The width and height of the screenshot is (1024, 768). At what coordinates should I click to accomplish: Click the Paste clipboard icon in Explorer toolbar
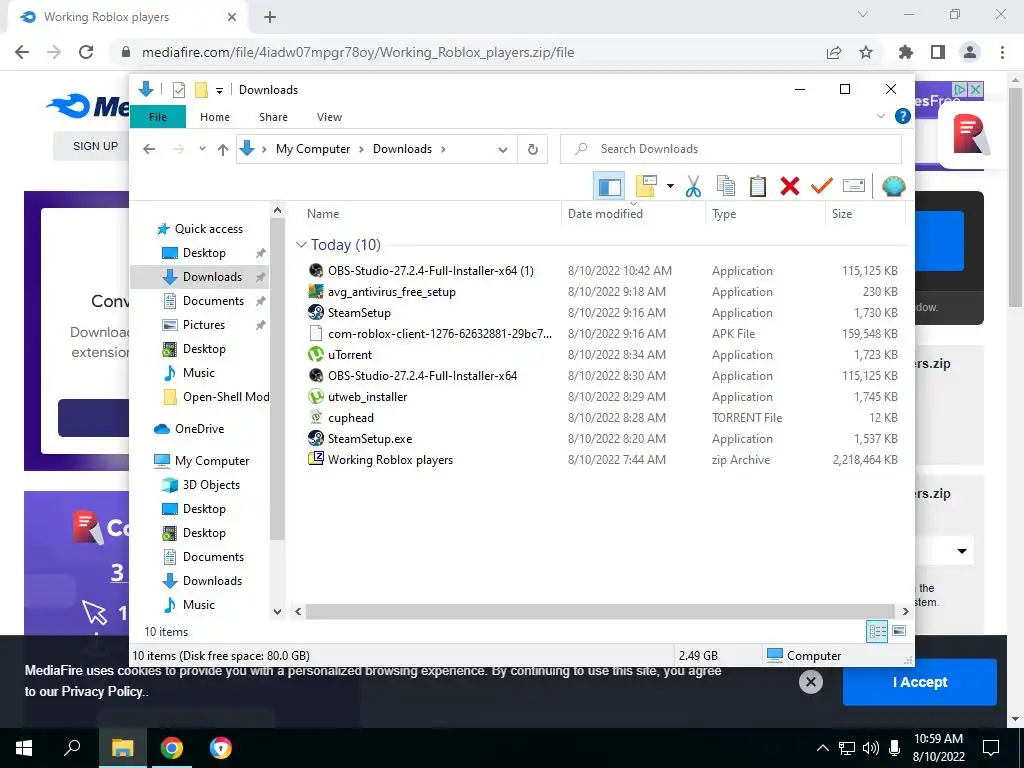(758, 186)
